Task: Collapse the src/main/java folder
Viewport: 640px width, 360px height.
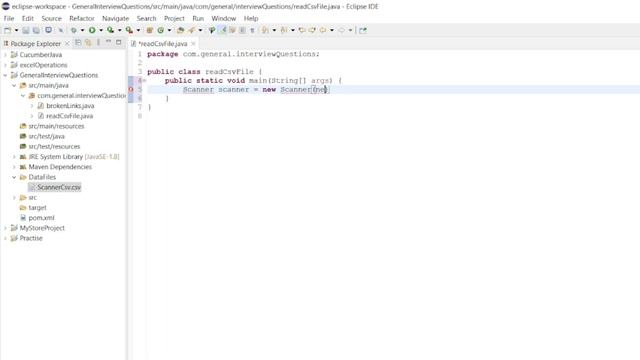Action: tap(14, 85)
